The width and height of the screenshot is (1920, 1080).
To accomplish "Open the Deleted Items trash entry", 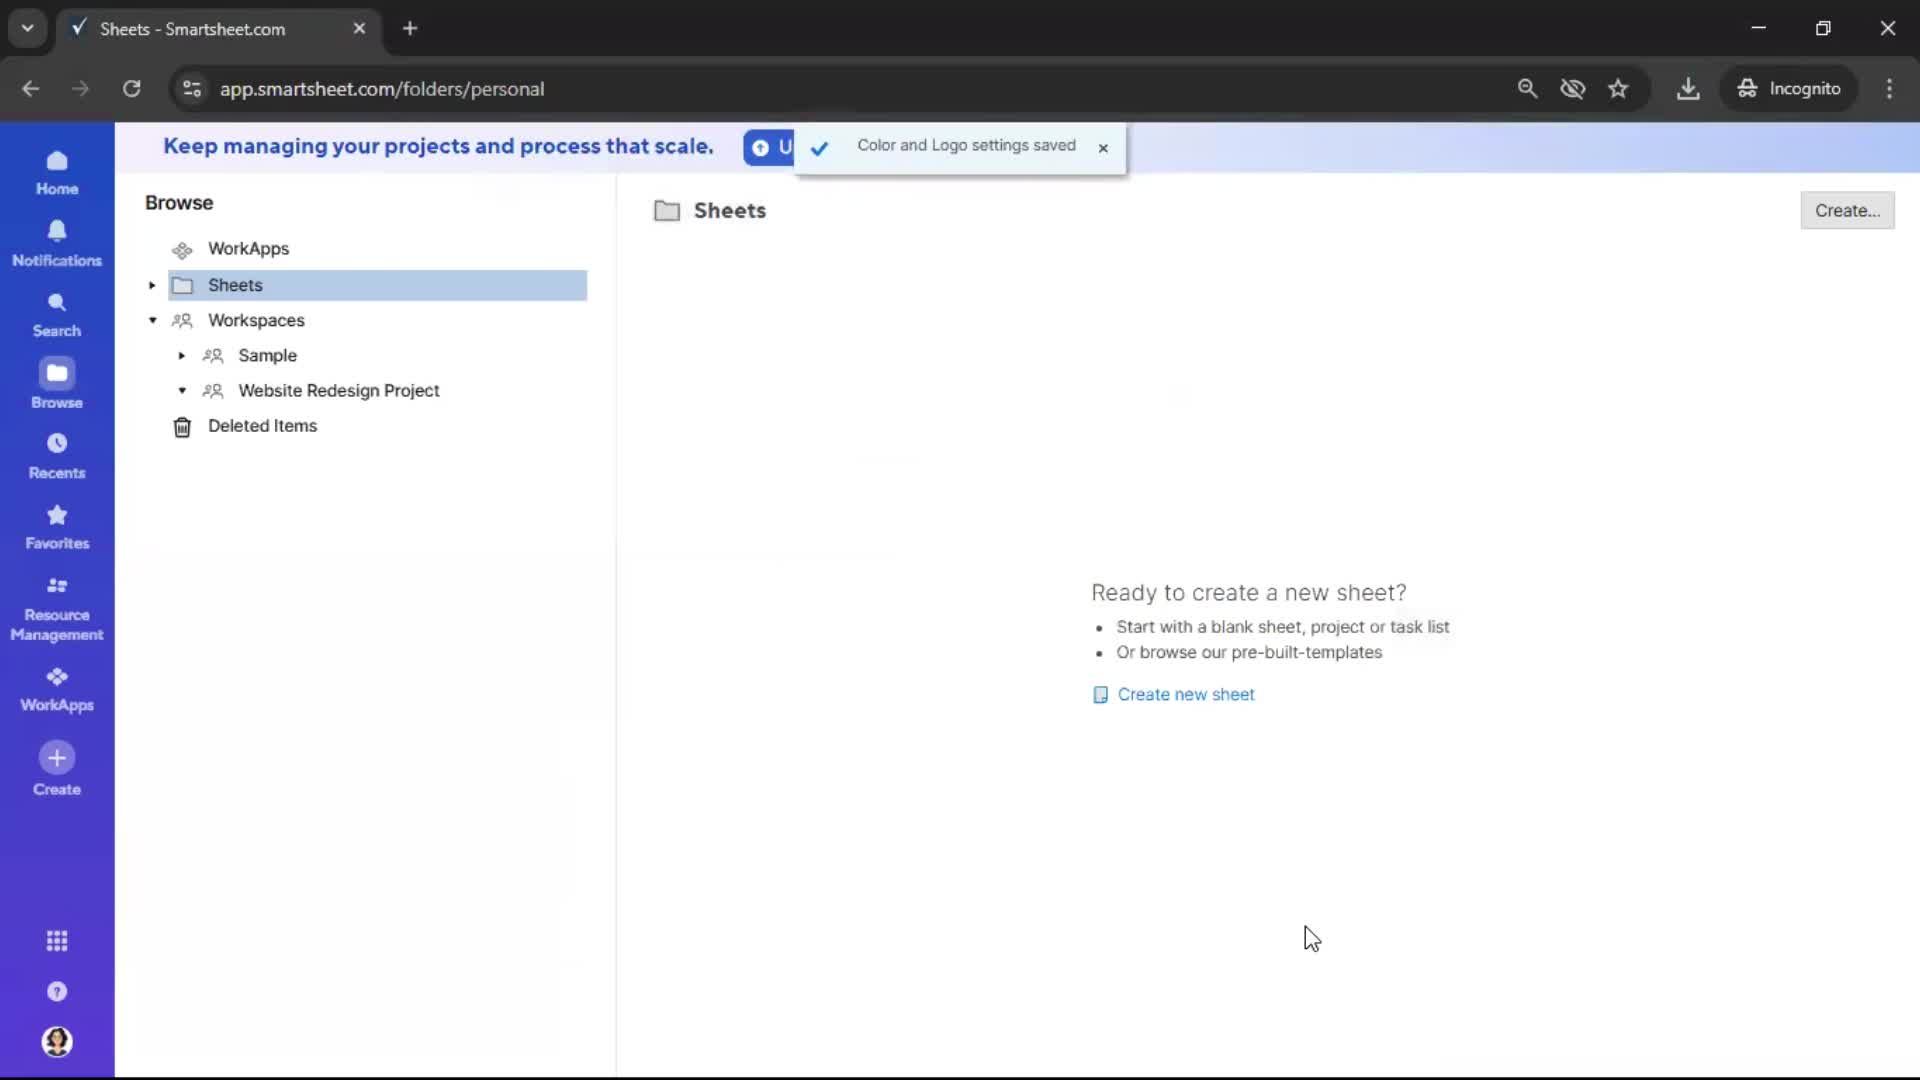I will coord(263,426).
